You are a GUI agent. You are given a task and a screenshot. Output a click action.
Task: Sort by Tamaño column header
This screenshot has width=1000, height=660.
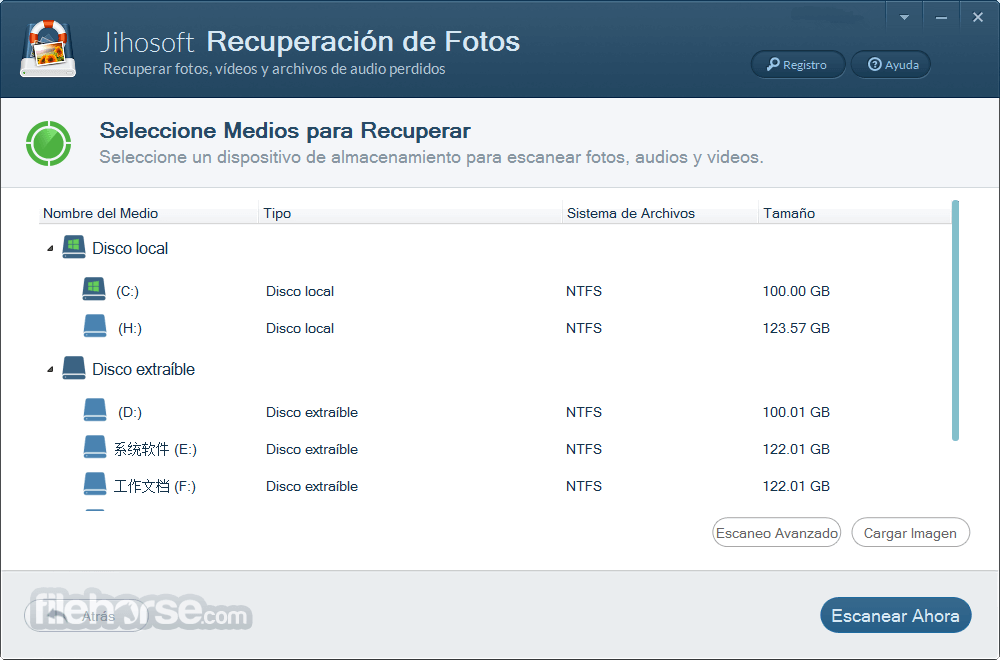(x=855, y=213)
